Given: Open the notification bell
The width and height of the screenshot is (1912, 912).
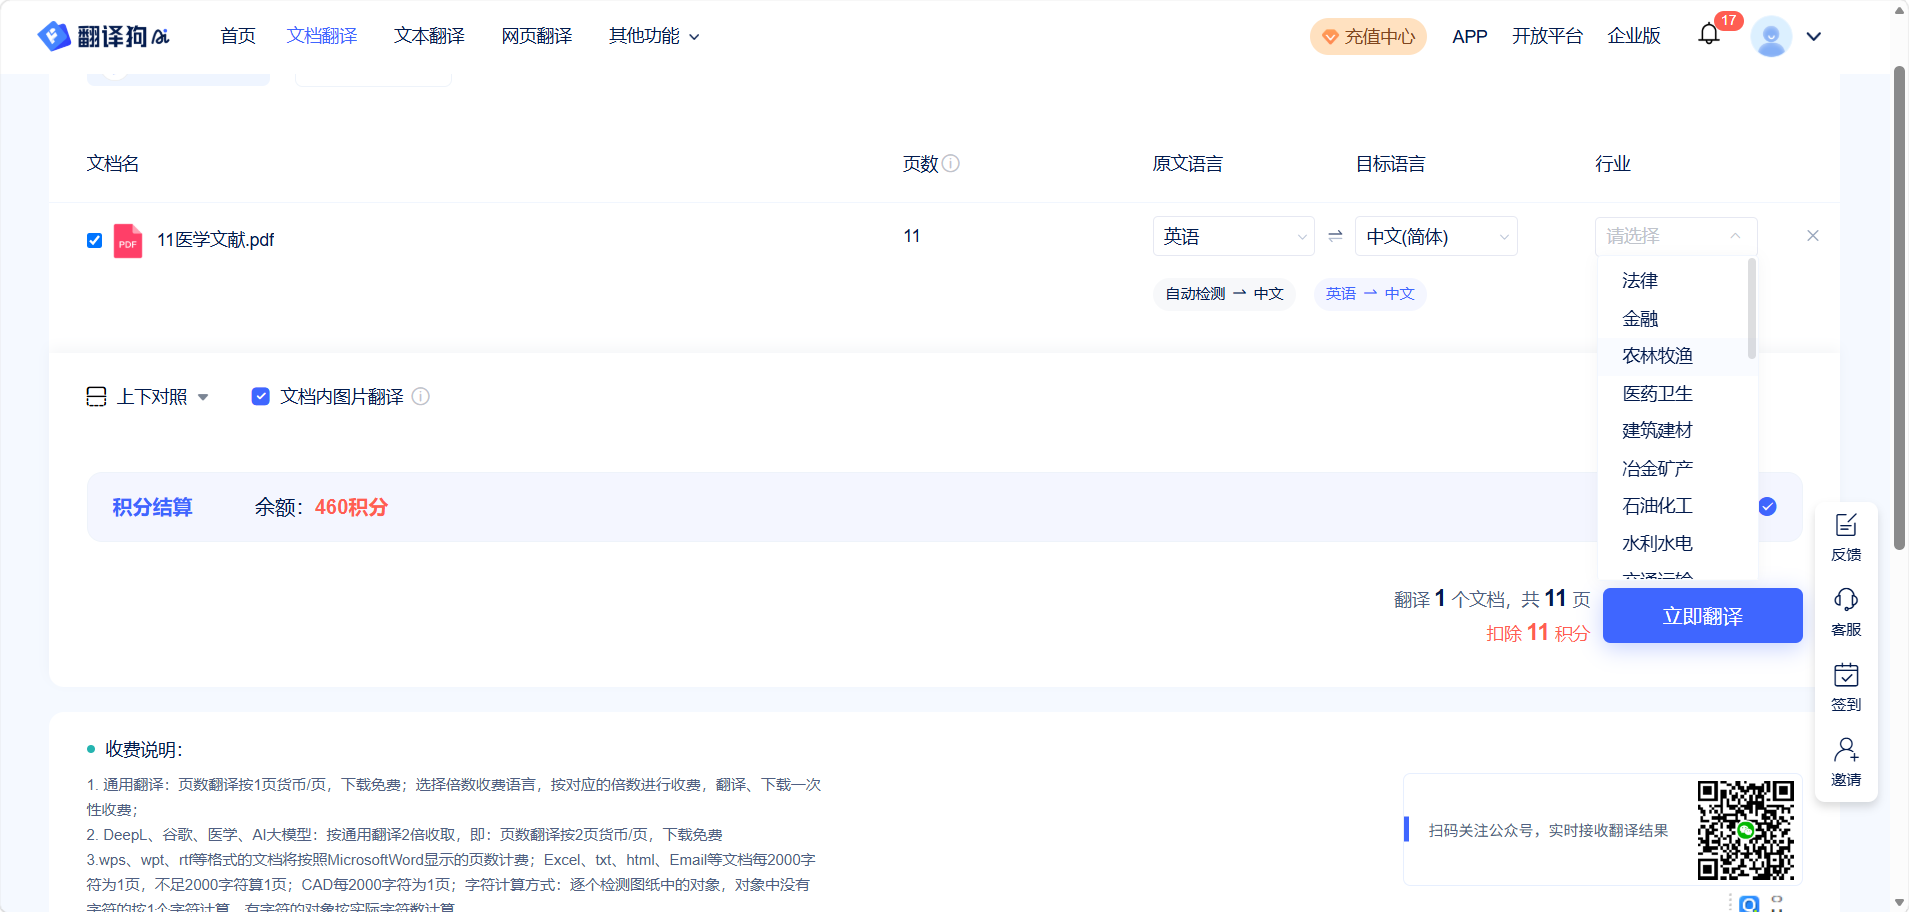Looking at the screenshot, I should tap(1709, 35).
